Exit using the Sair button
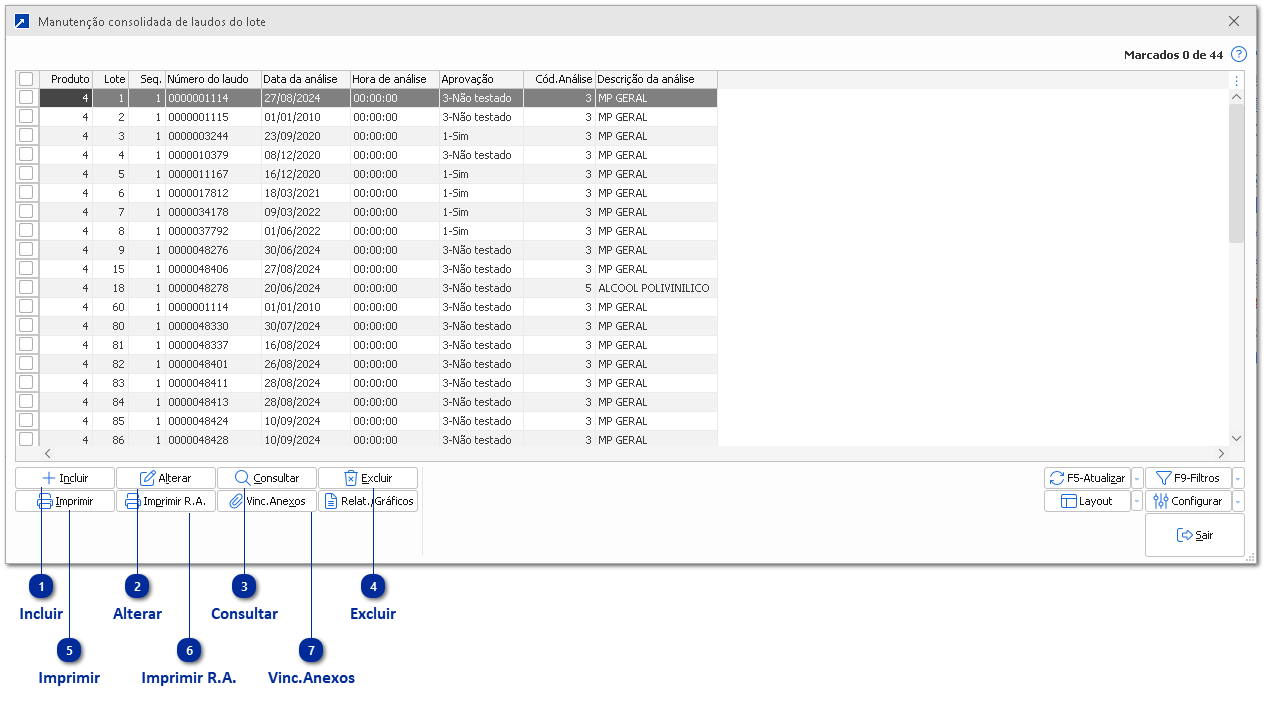This screenshot has height=704, width=1280. point(1195,535)
